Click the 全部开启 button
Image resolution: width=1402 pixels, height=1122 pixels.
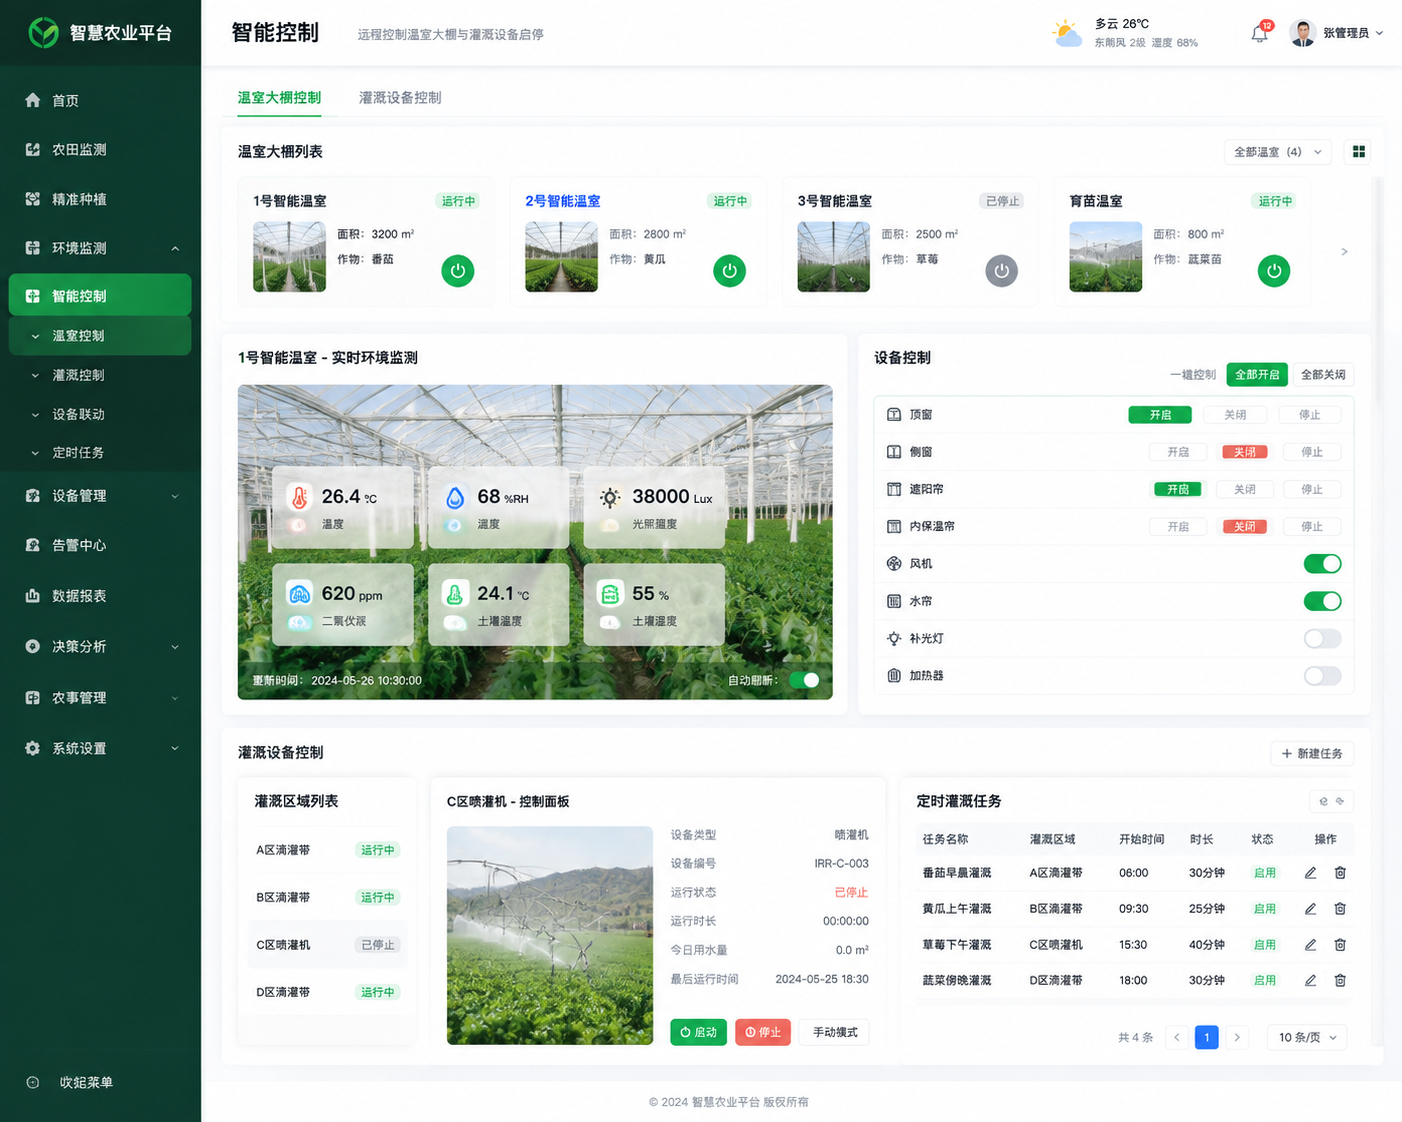coord(1257,375)
